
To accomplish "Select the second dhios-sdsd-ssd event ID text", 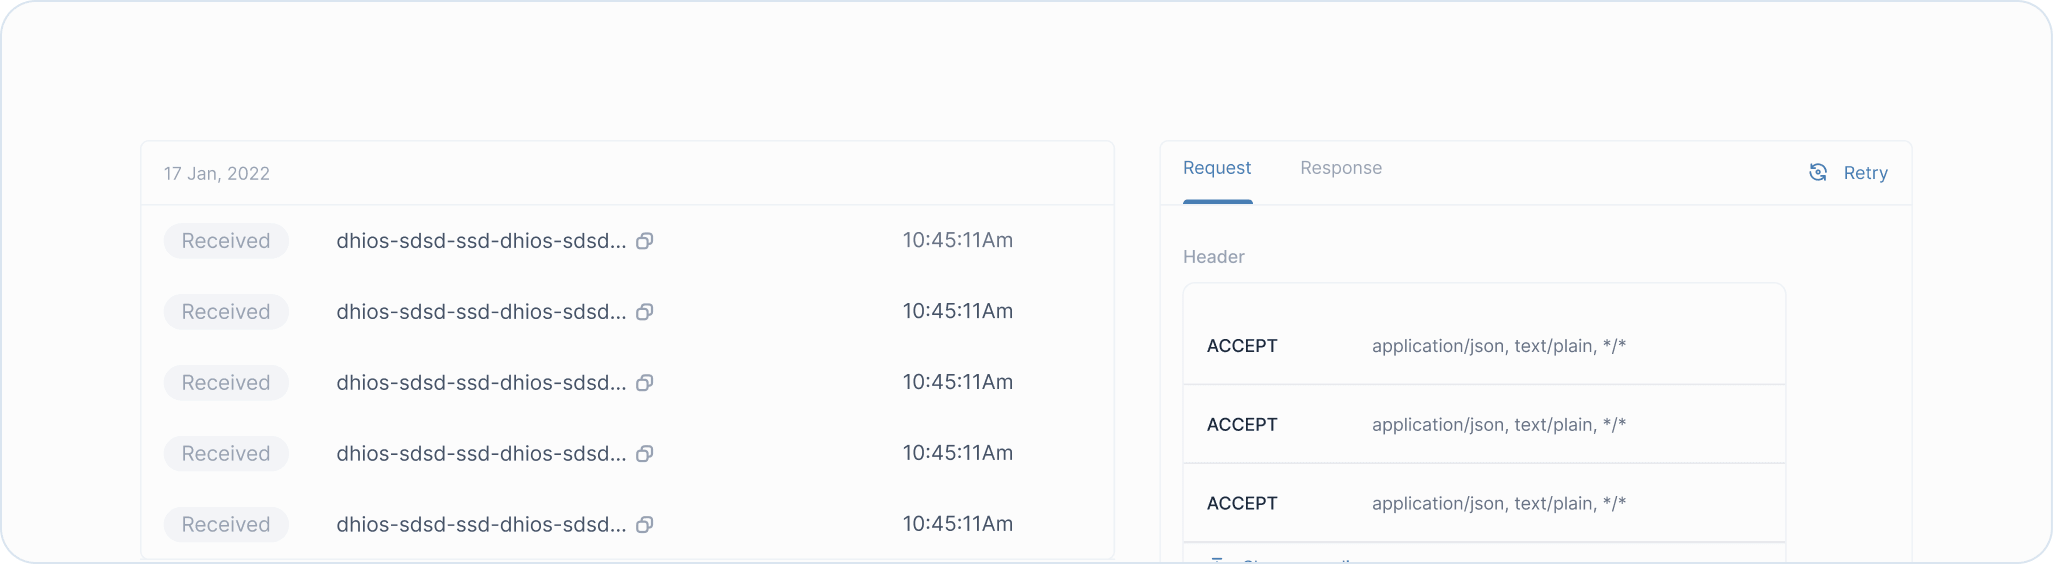I will 481,312.
